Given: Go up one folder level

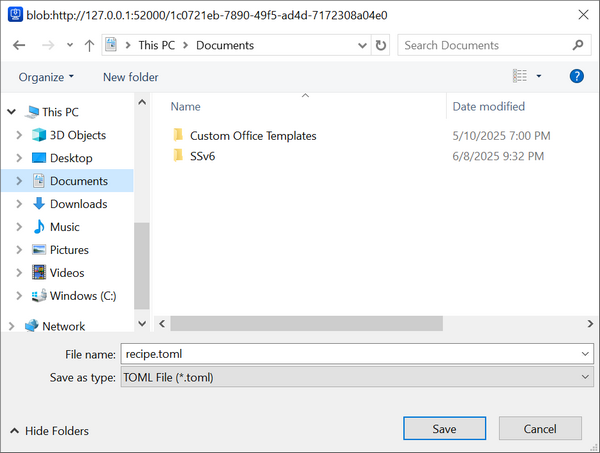Looking at the screenshot, I should click(89, 45).
